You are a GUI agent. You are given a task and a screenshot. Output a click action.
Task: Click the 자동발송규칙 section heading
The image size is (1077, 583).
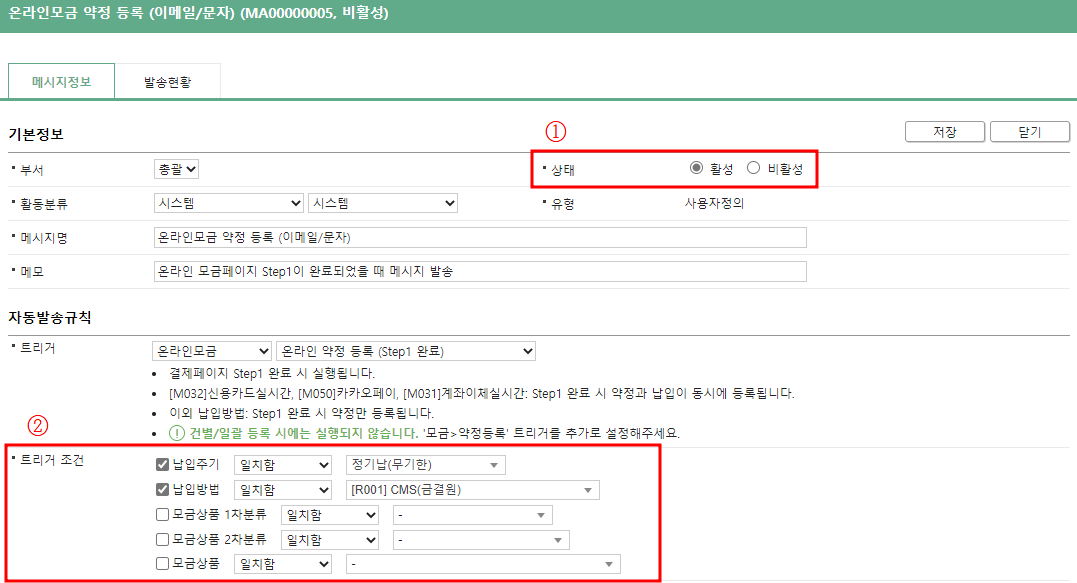49,317
